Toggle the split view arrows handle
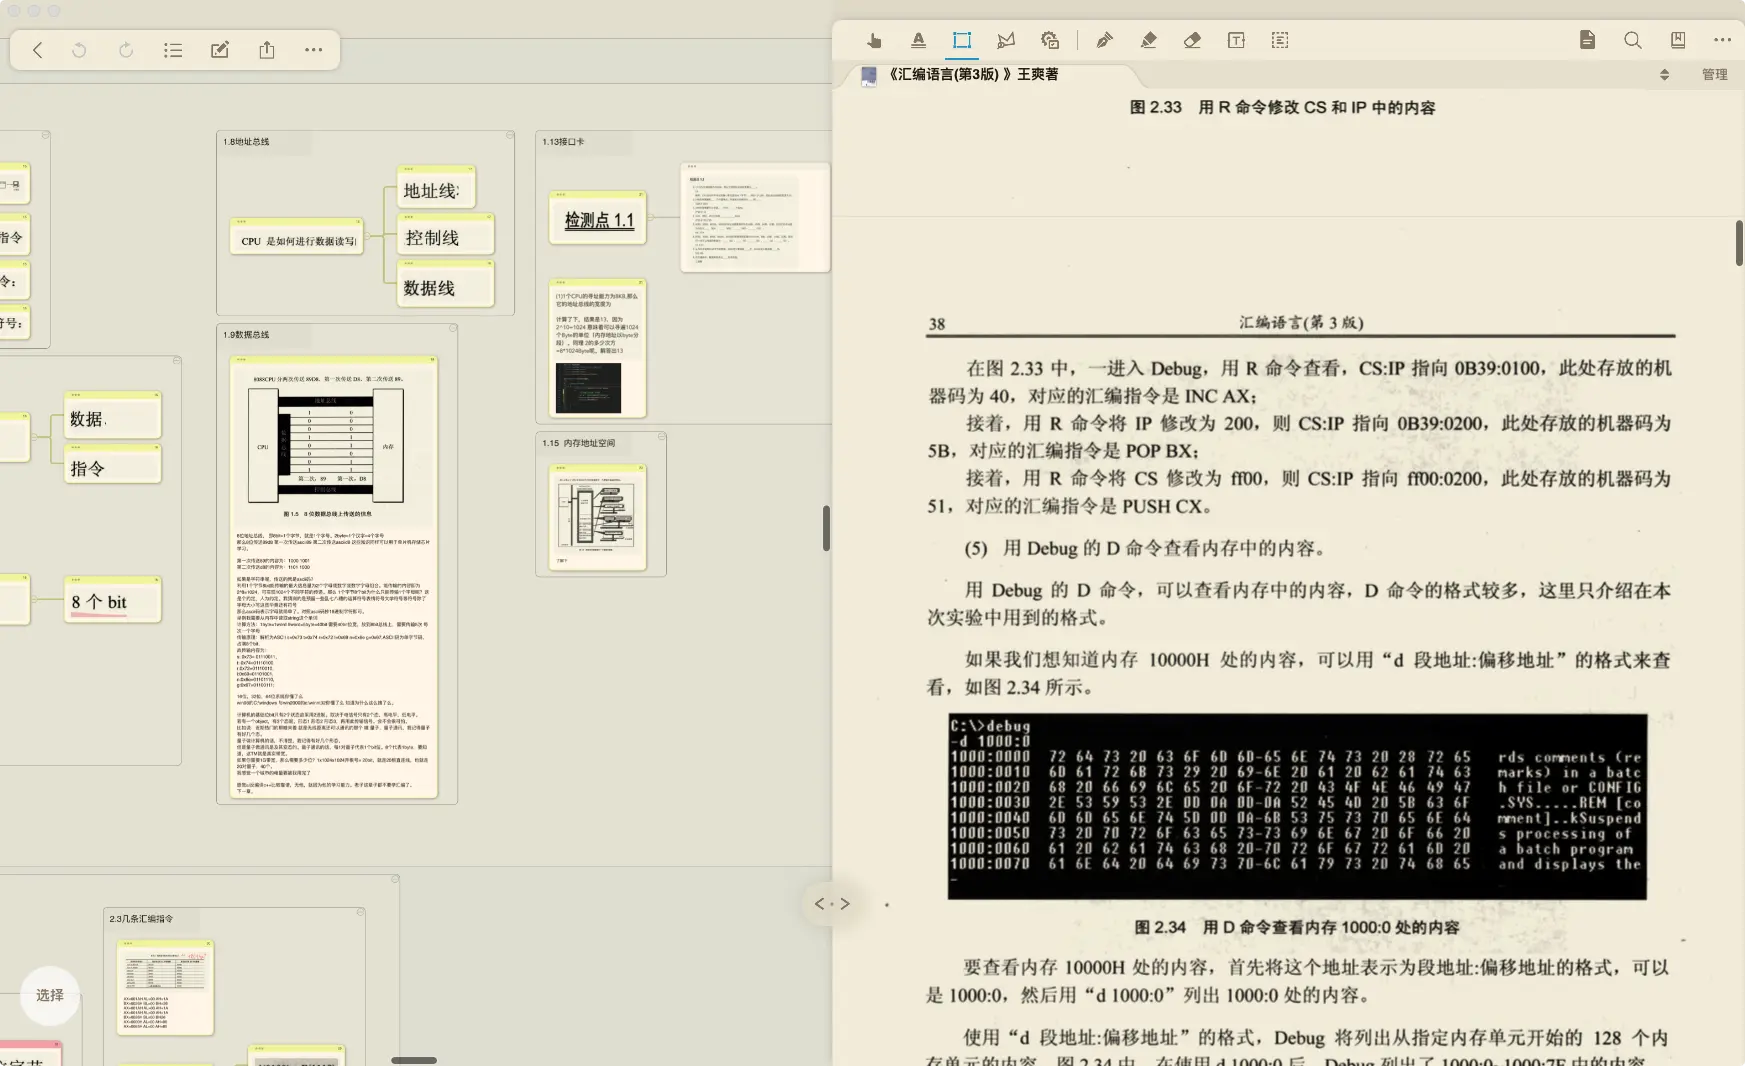Image resolution: width=1745 pixels, height=1066 pixels. 832,904
